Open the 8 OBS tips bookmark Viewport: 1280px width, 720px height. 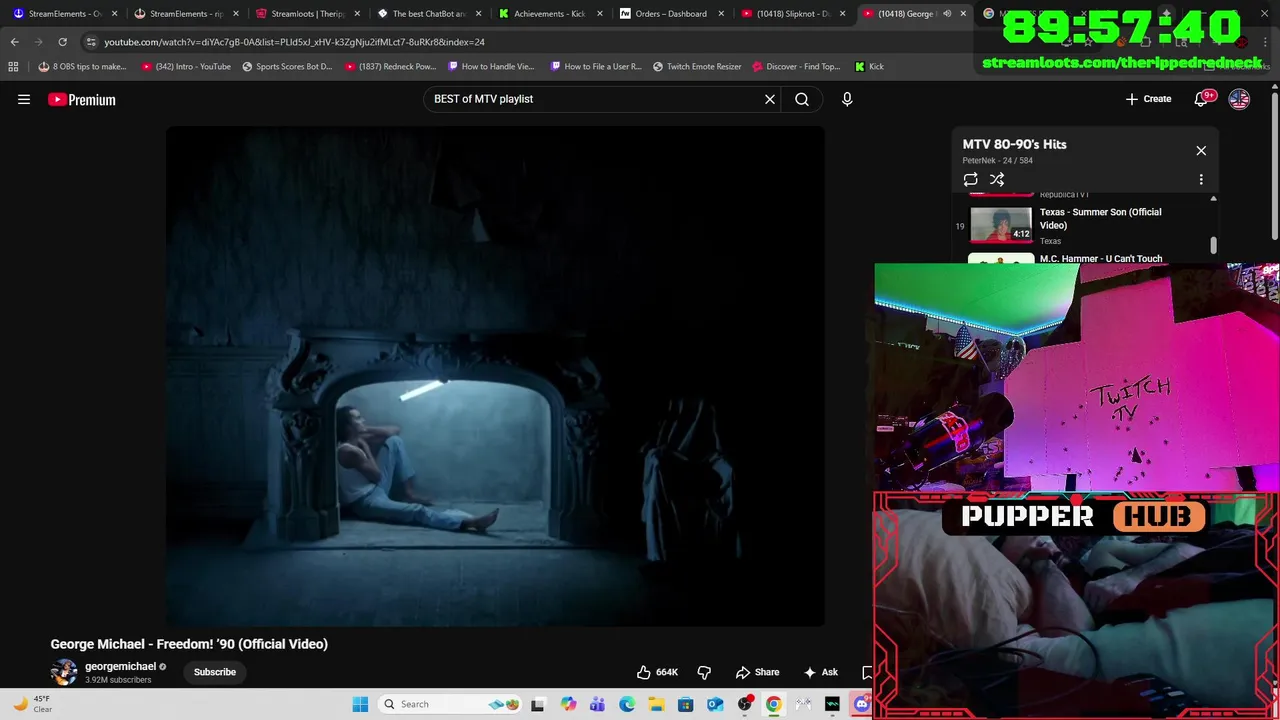82,66
